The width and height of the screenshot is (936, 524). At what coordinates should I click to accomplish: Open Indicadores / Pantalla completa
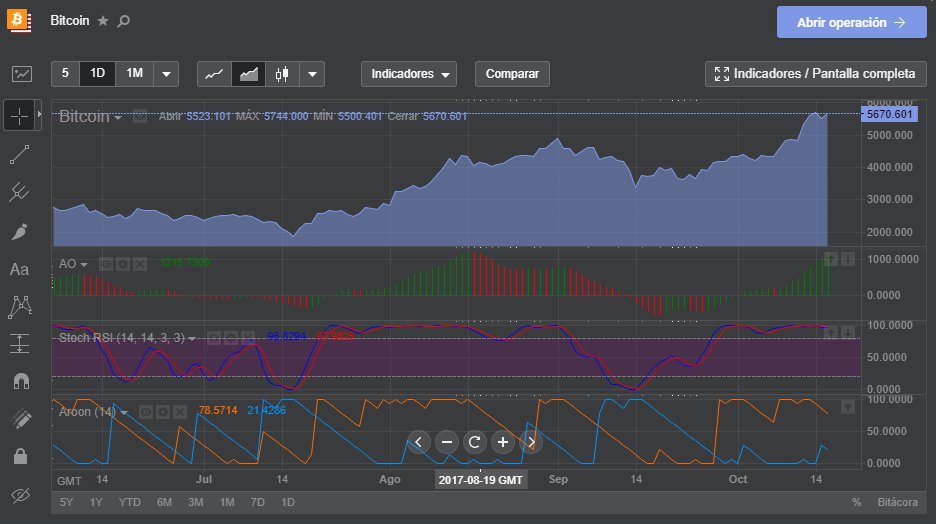point(815,74)
